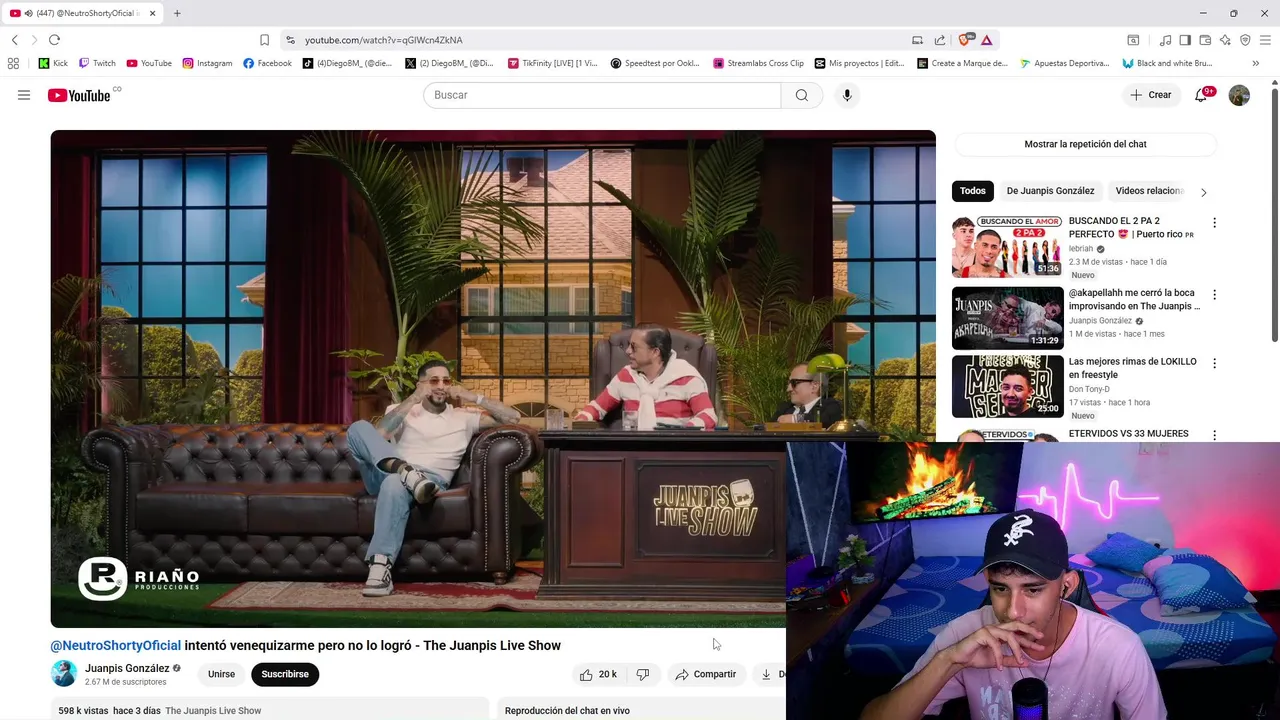The image size is (1280, 720).
Task: Open the apps grid in bookmarks bar
Action: click(x=13, y=63)
